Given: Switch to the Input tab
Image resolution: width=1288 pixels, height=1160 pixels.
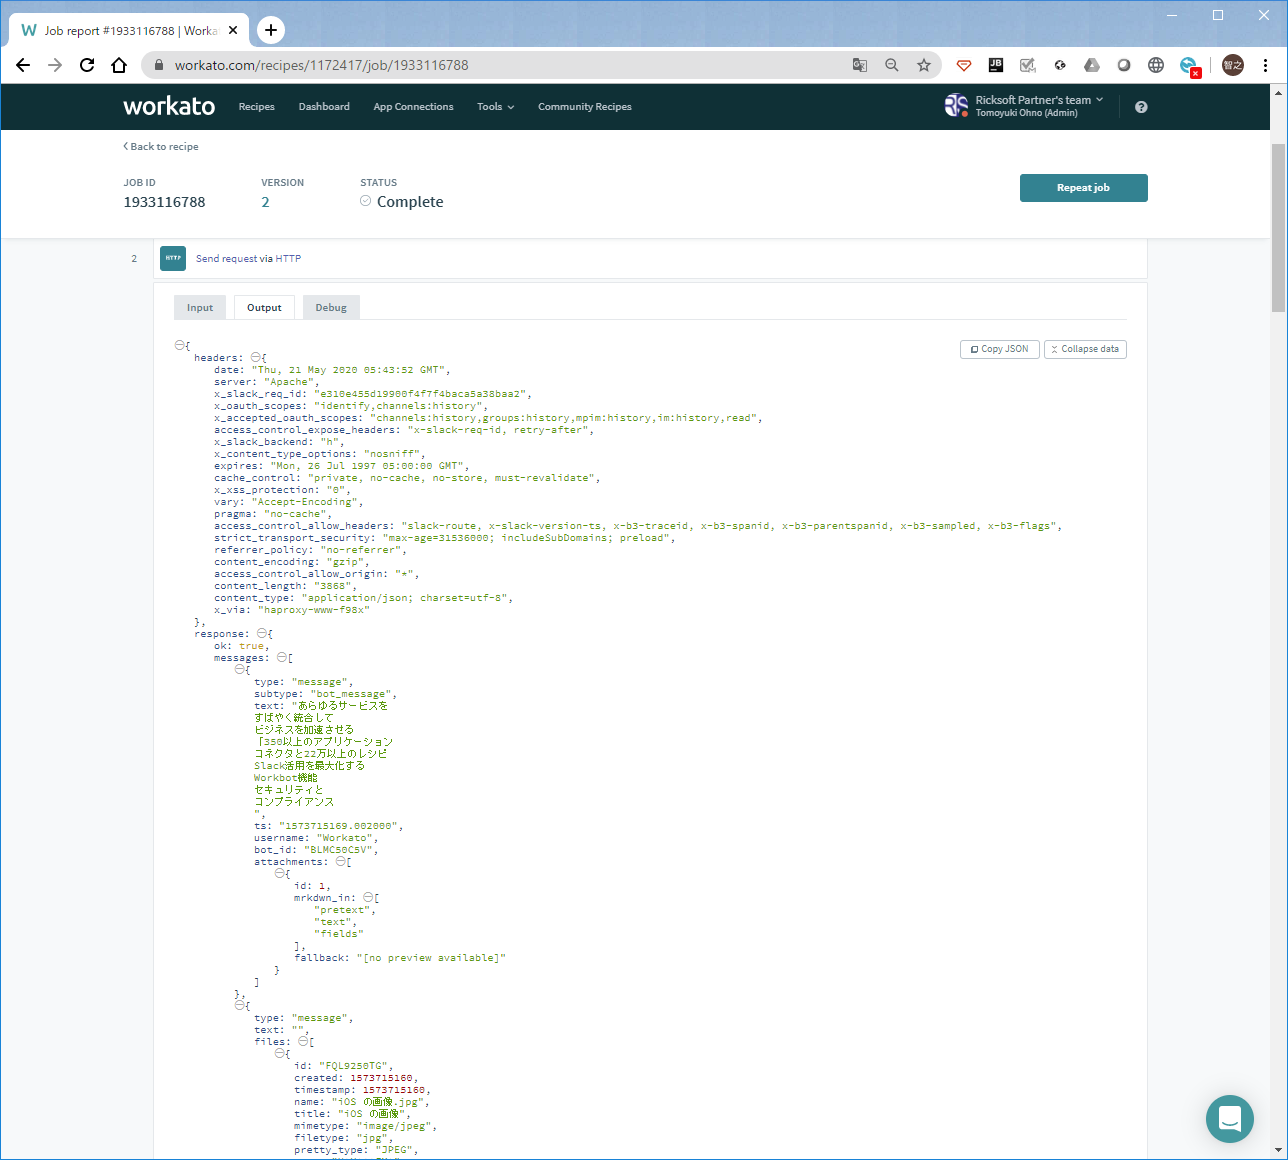Looking at the screenshot, I should pos(200,307).
